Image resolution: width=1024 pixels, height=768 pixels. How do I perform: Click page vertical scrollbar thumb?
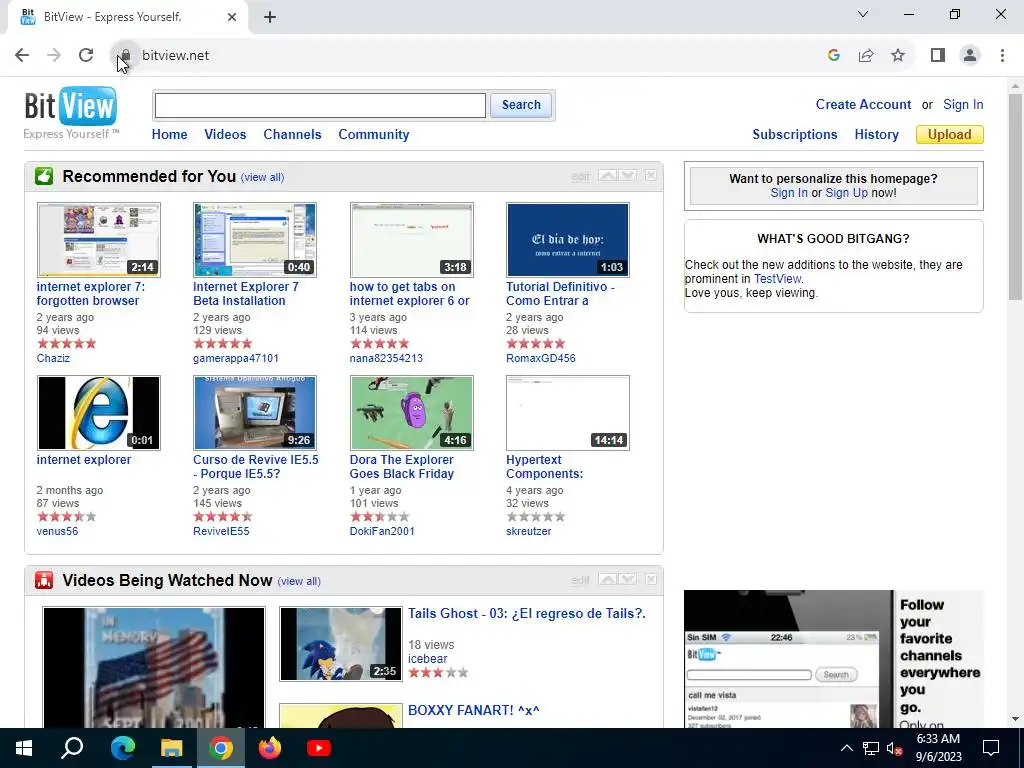[x=1015, y=196]
